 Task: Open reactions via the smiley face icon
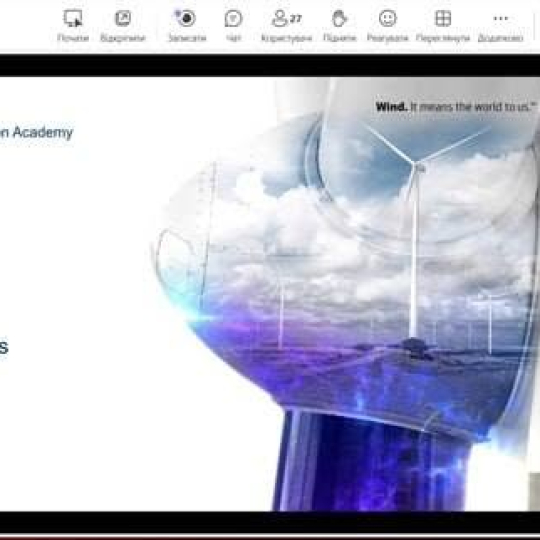click(x=387, y=18)
